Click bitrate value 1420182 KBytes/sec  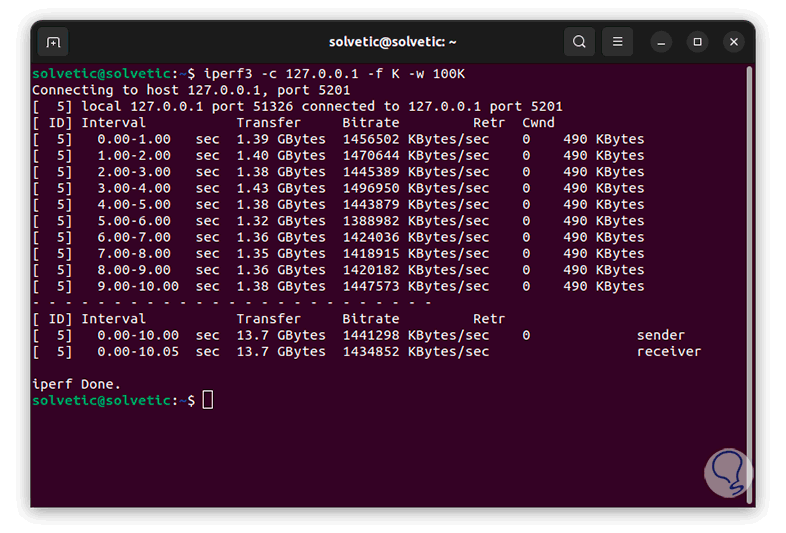click(x=416, y=270)
